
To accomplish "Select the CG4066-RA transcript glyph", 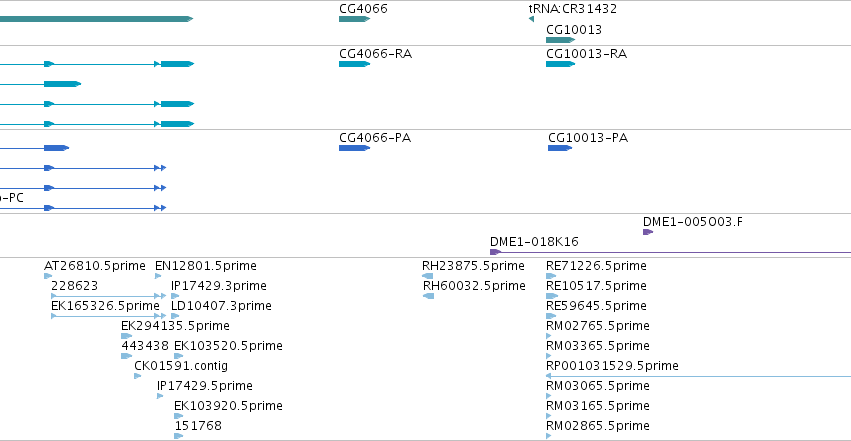I will 354,64.
